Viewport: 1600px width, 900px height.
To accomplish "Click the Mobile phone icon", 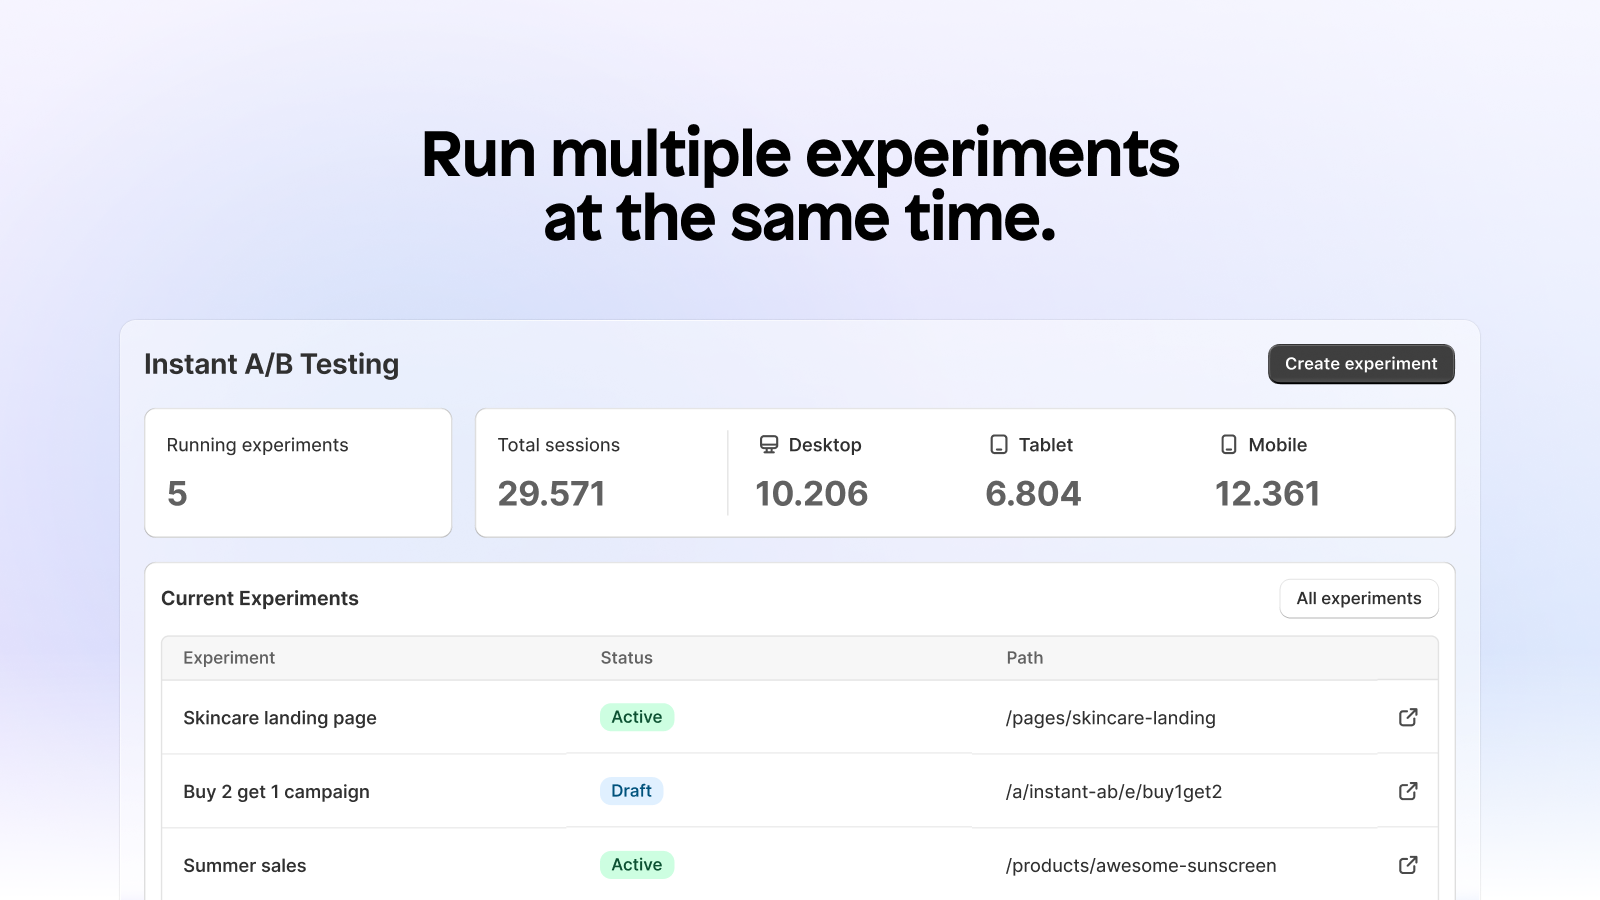I will (1228, 444).
